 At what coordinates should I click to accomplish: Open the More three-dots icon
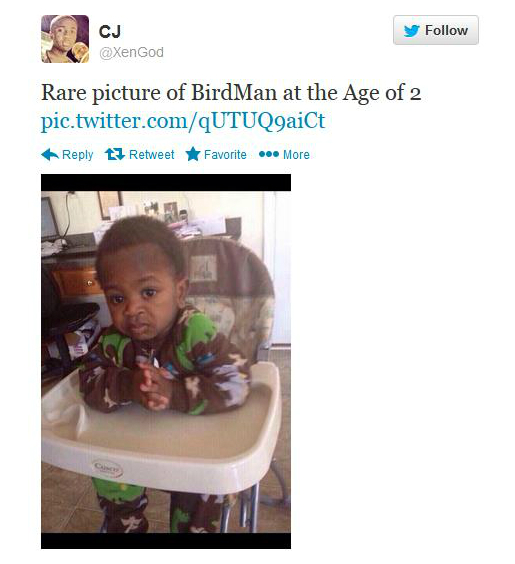tap(269, 154)
